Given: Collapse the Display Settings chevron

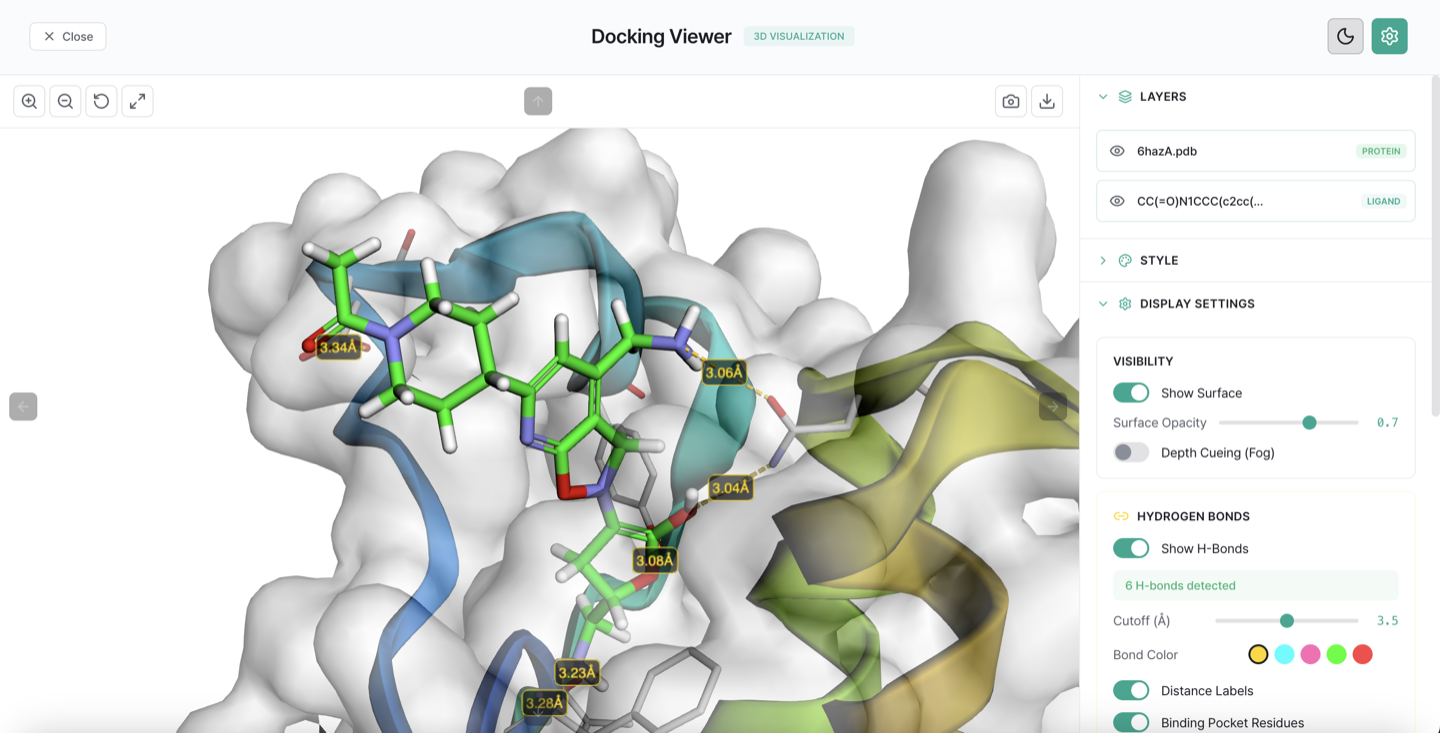Looking at the screenshot, I should (x=1103, y=304).
